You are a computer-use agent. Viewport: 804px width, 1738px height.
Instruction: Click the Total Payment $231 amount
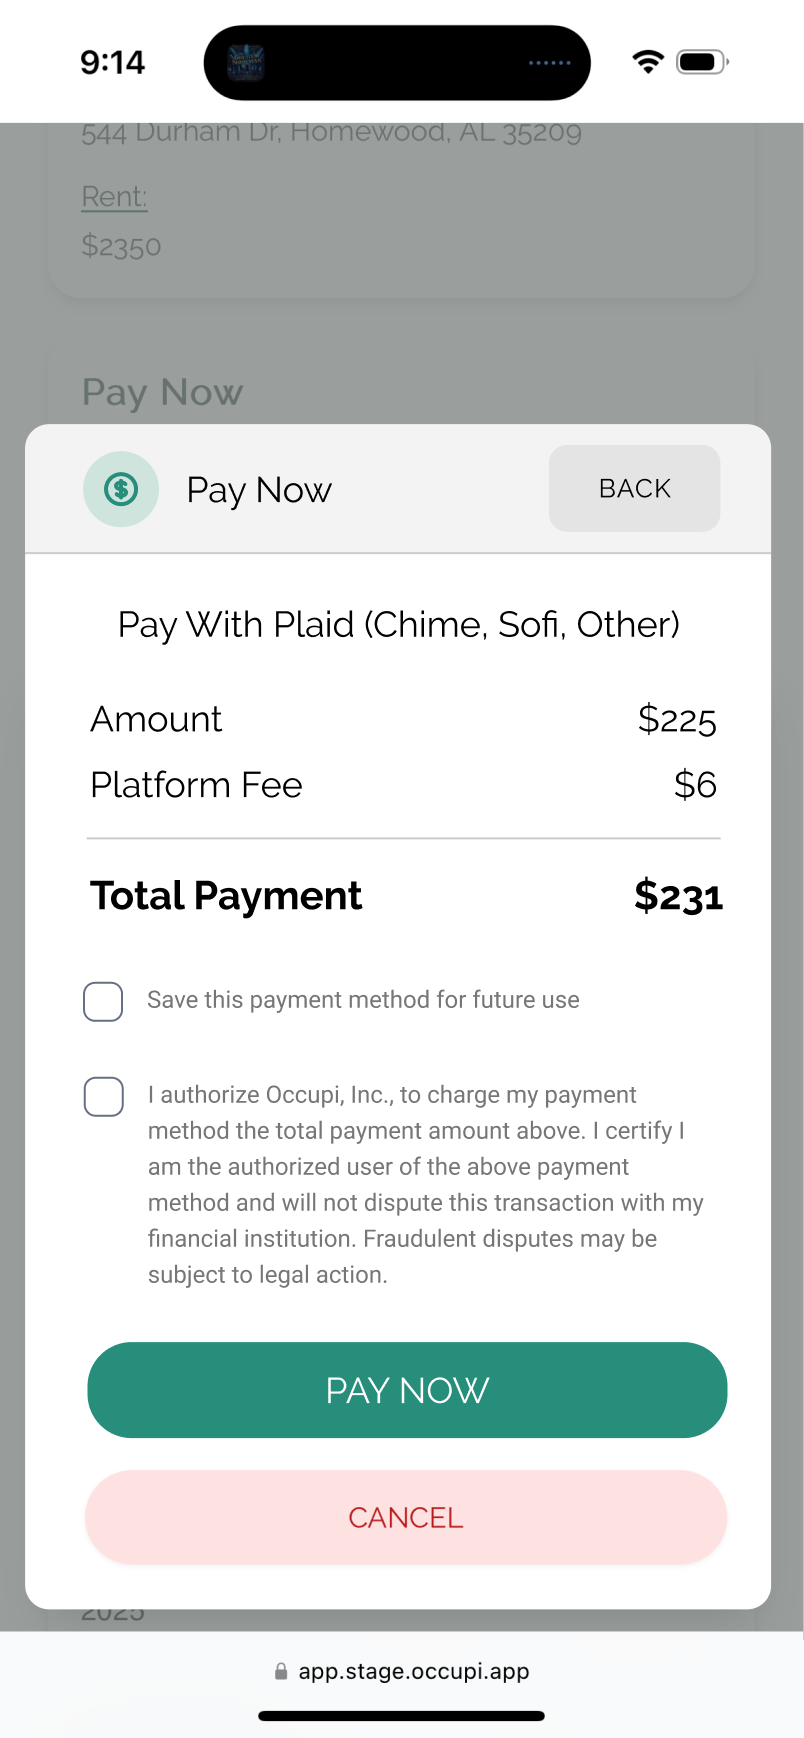[678, 896]
